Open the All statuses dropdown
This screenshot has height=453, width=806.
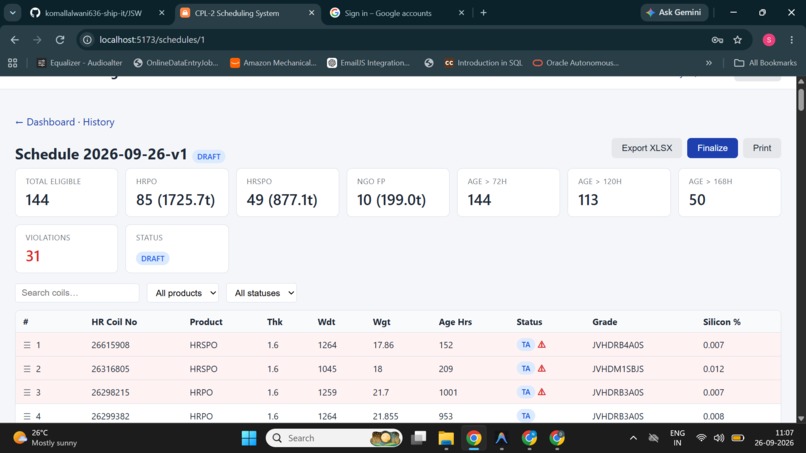(262, 293)
